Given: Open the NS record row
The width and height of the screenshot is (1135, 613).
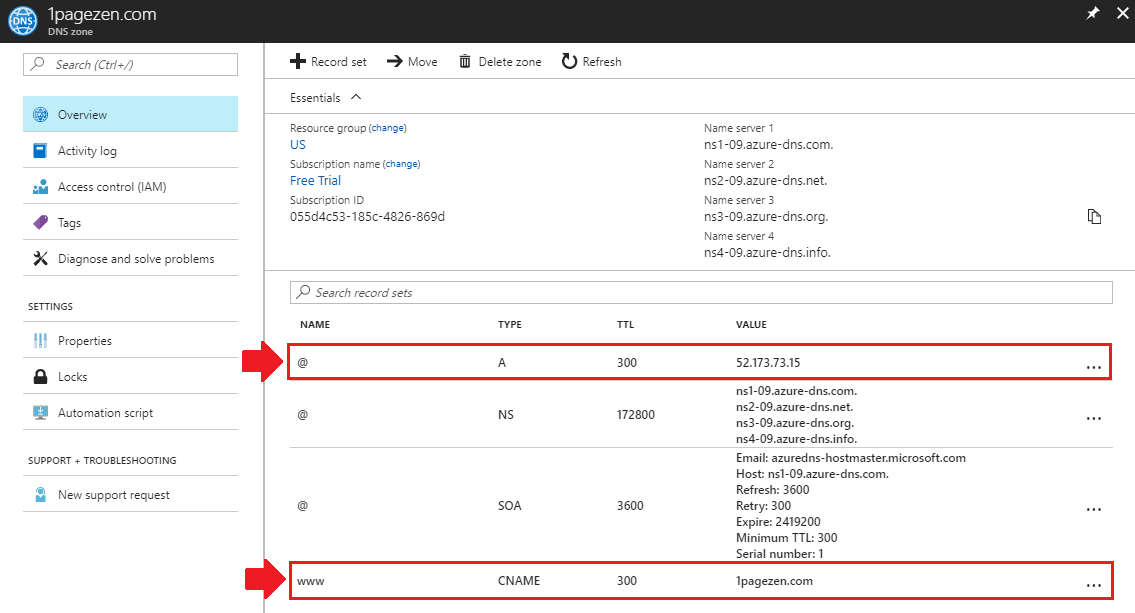Looking at the screenshot, I should click(x=701, y=415).
